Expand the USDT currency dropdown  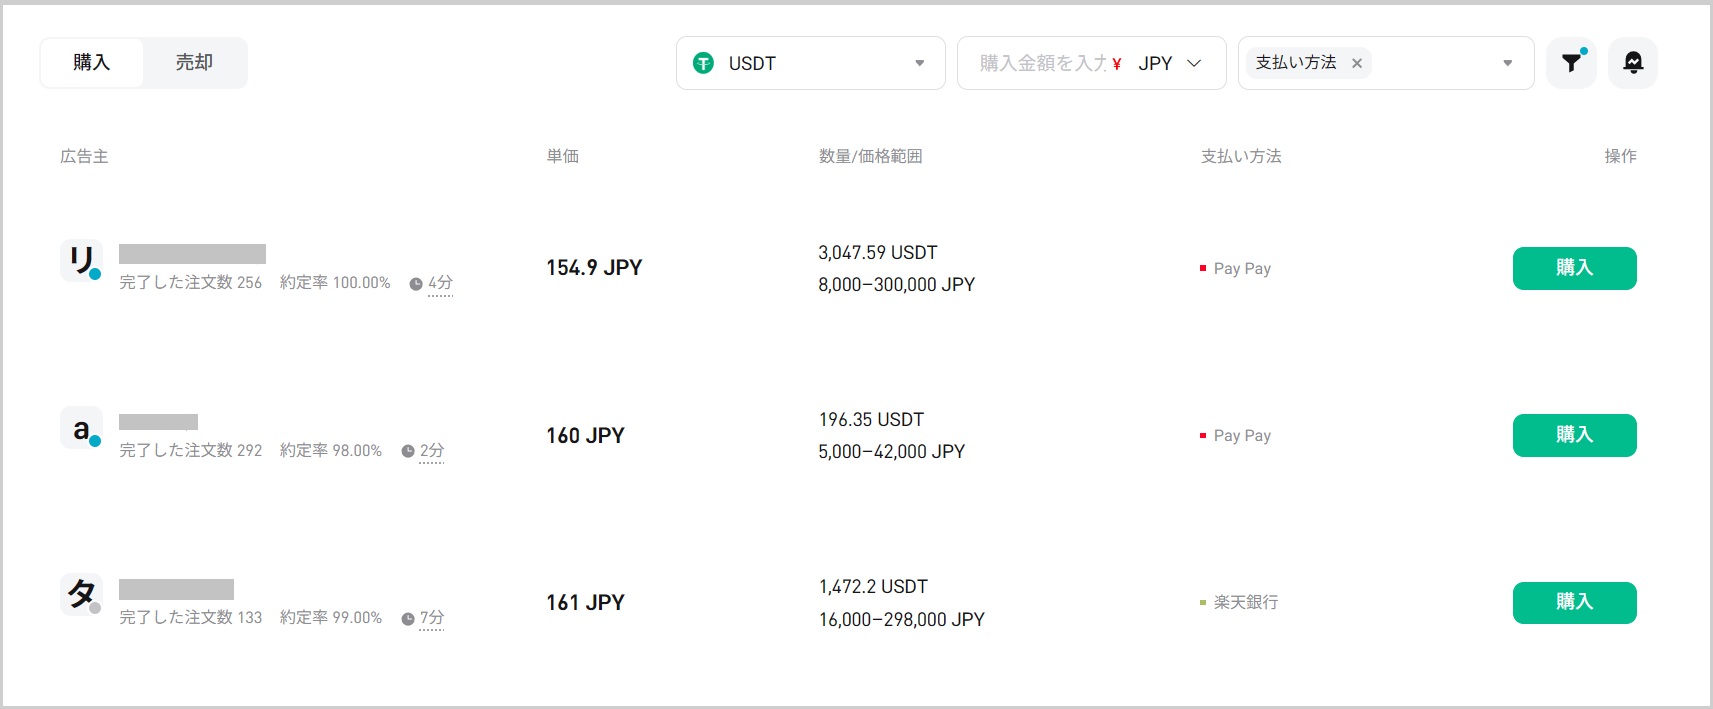coord(919,63)
